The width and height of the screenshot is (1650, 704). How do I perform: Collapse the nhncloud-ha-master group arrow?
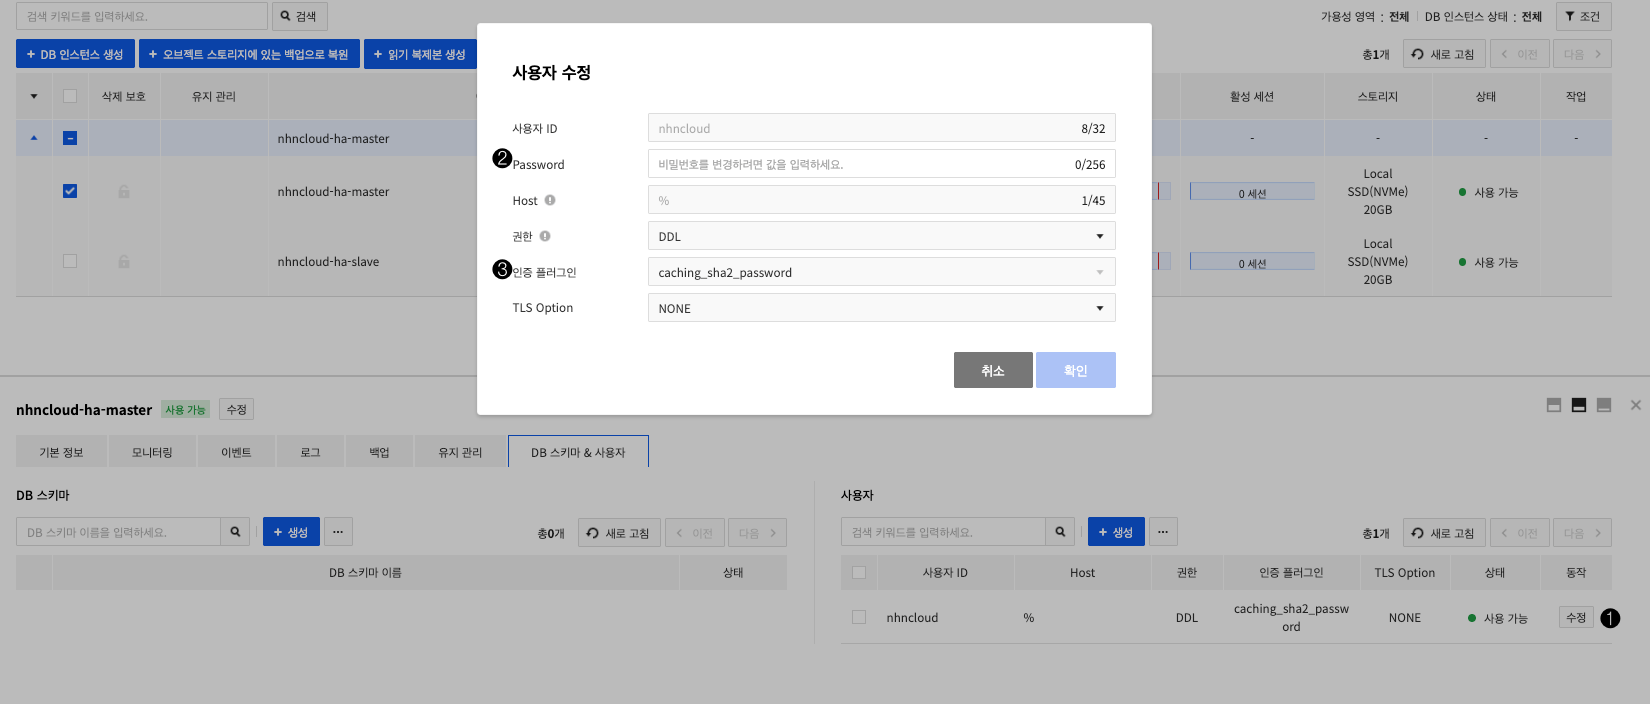point(34,138)
